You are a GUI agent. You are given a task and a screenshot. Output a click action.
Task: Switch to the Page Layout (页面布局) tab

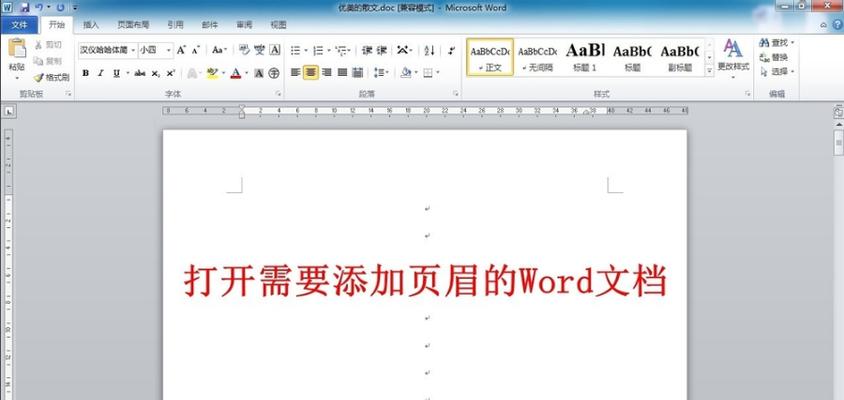click(x=133, y=25)
